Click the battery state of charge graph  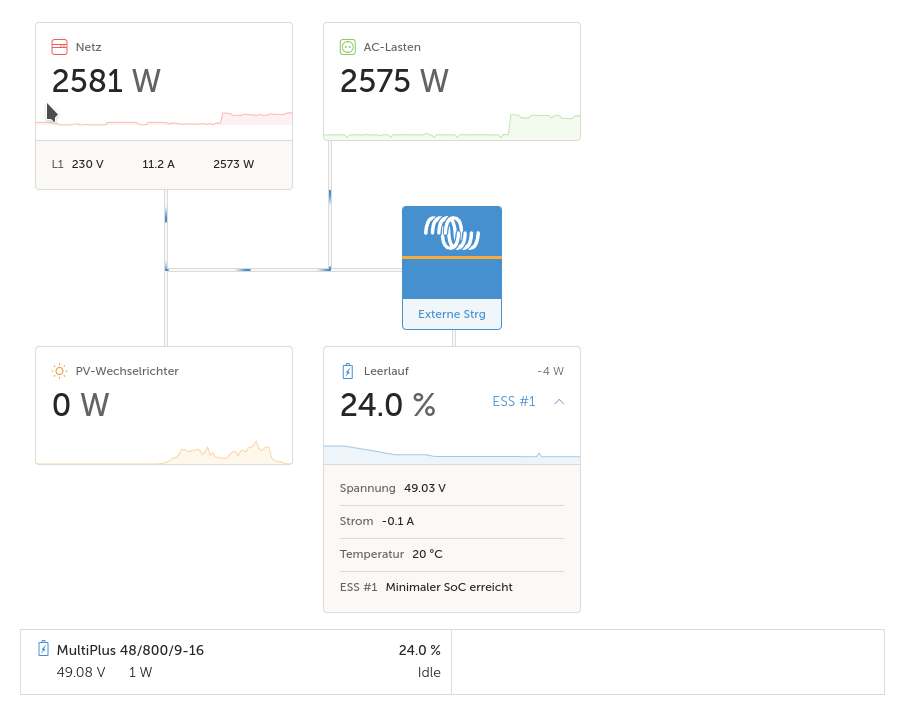[x=452, y=455]
